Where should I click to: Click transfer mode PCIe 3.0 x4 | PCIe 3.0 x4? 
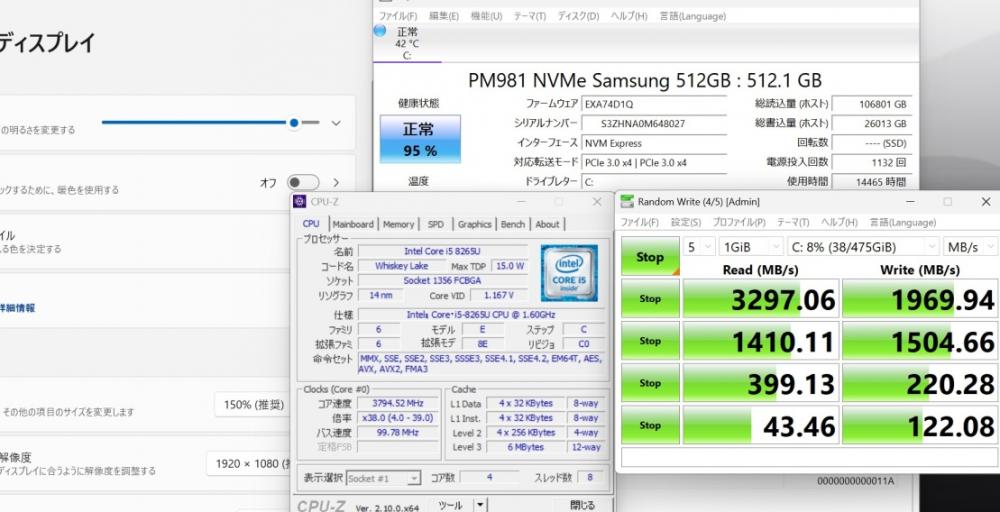point(654,162)
